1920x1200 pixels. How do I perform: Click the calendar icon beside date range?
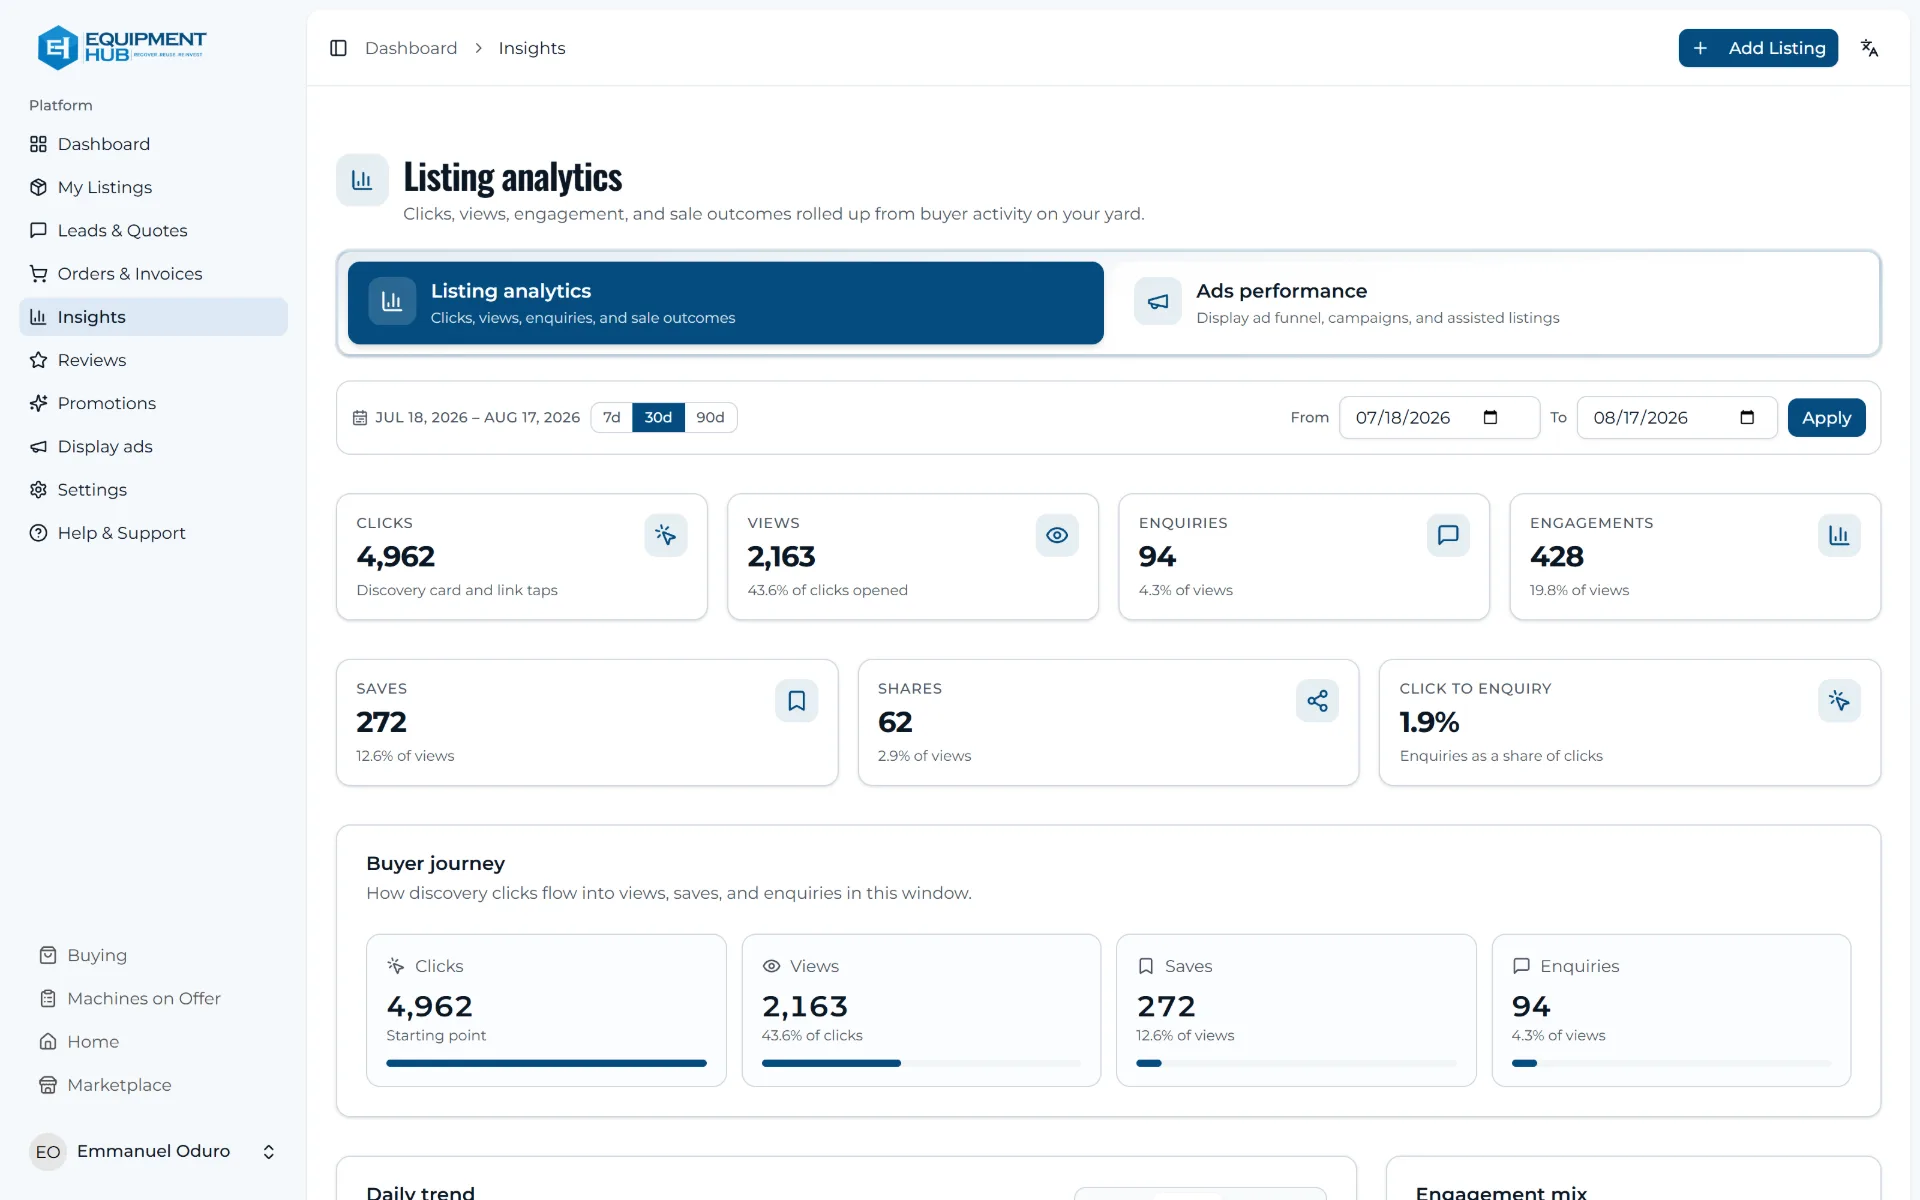click(360, 418)
